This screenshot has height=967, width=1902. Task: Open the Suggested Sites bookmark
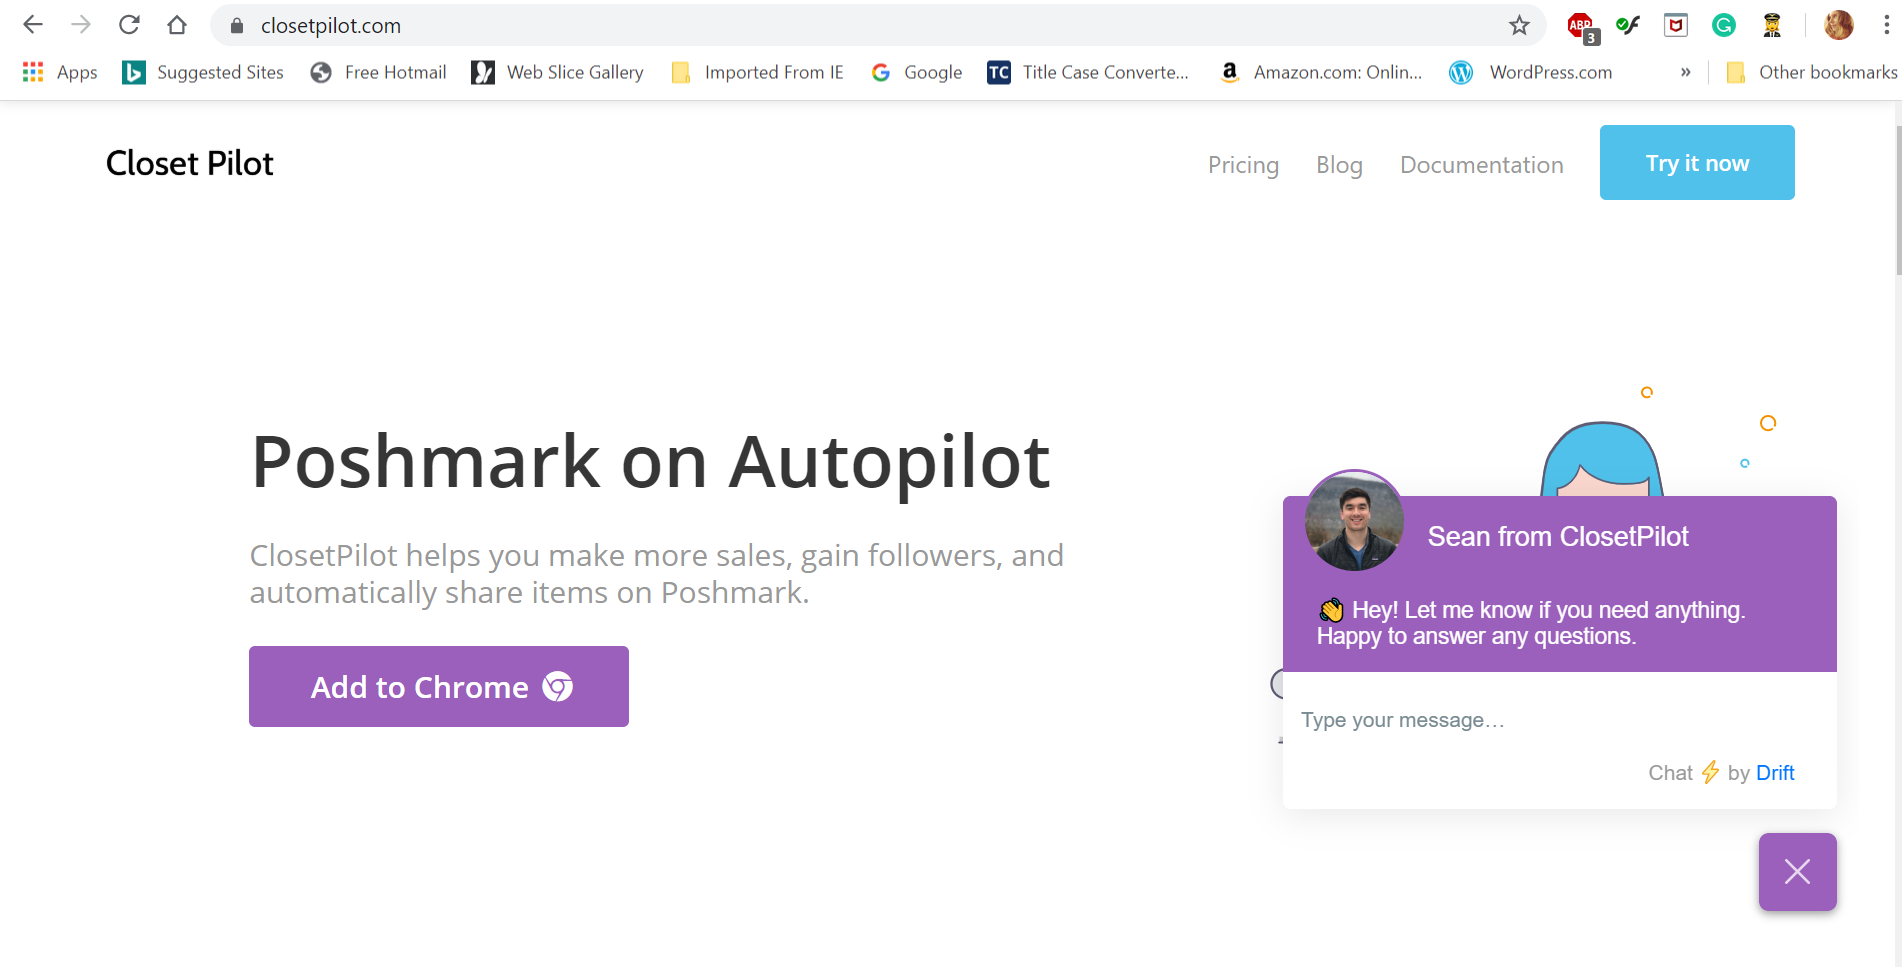203,72
